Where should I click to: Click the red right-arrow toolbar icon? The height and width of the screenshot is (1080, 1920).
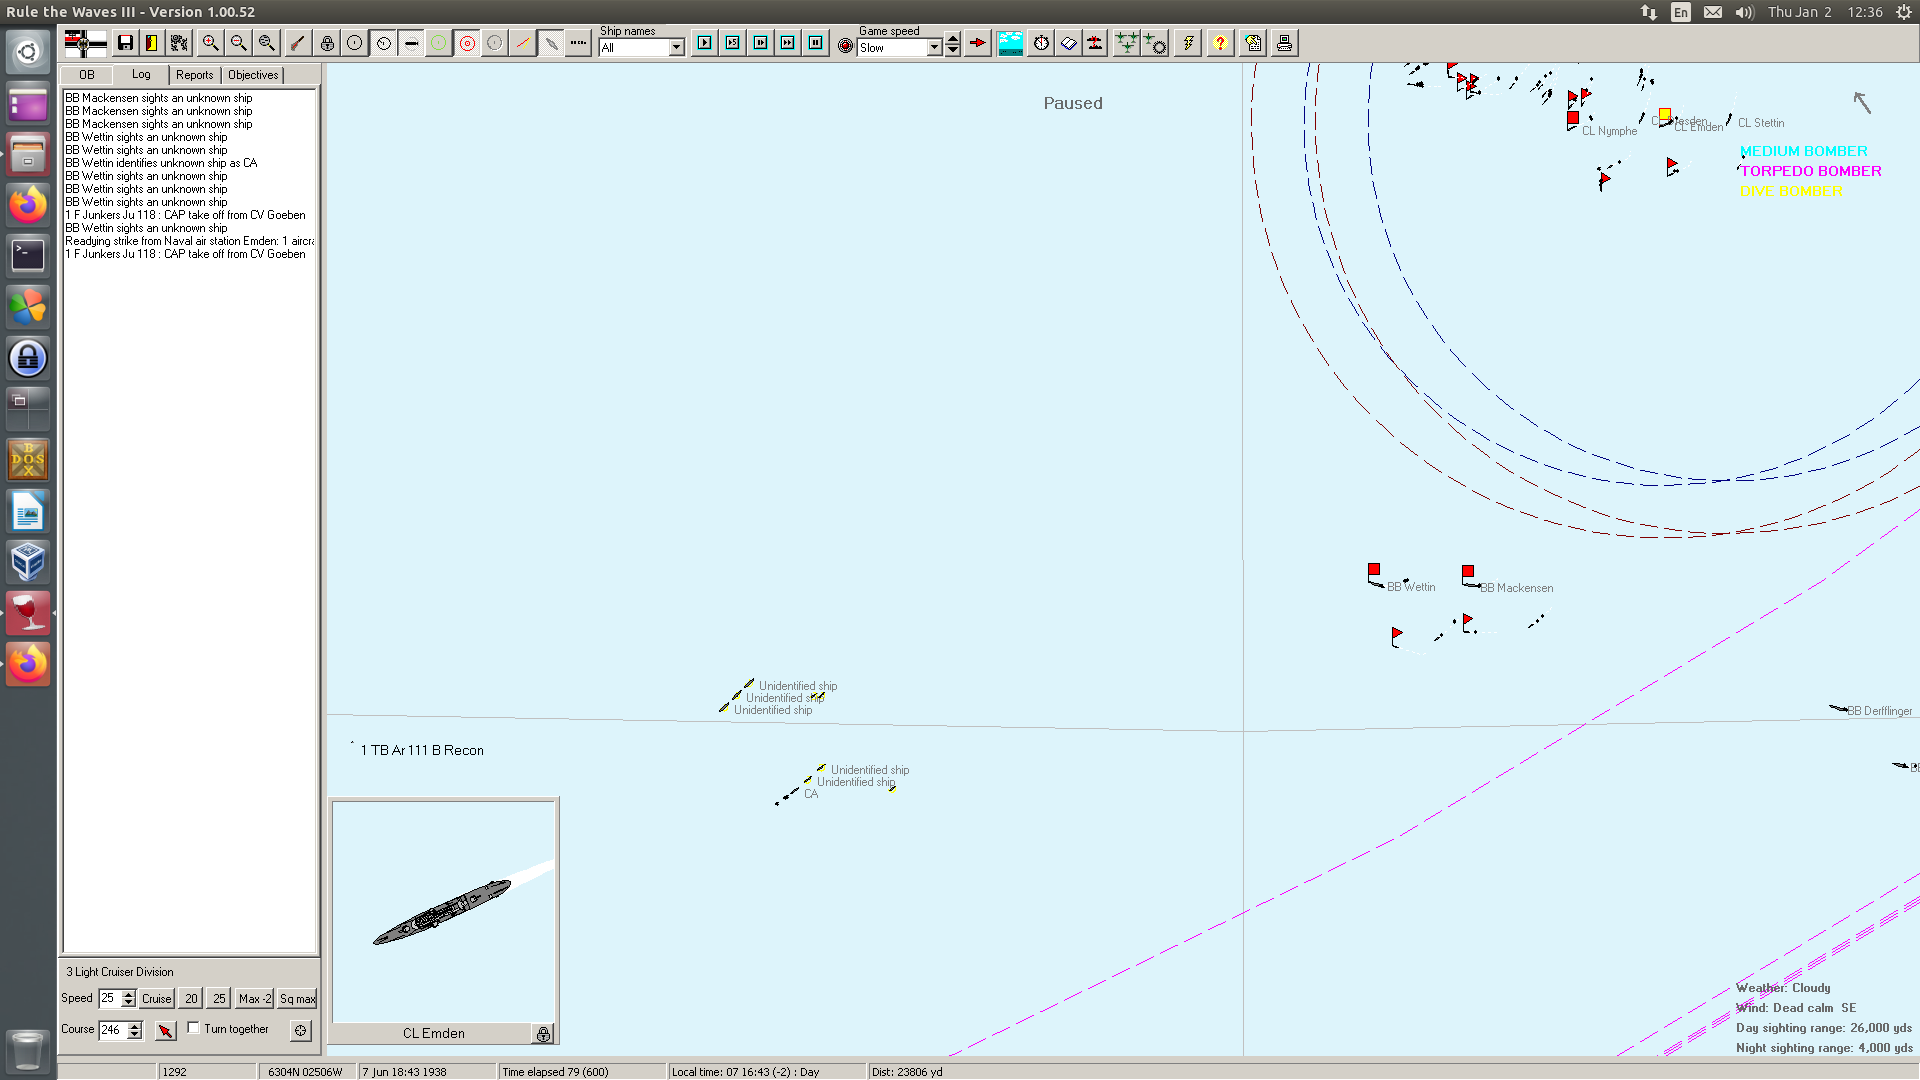click(978, 43)
